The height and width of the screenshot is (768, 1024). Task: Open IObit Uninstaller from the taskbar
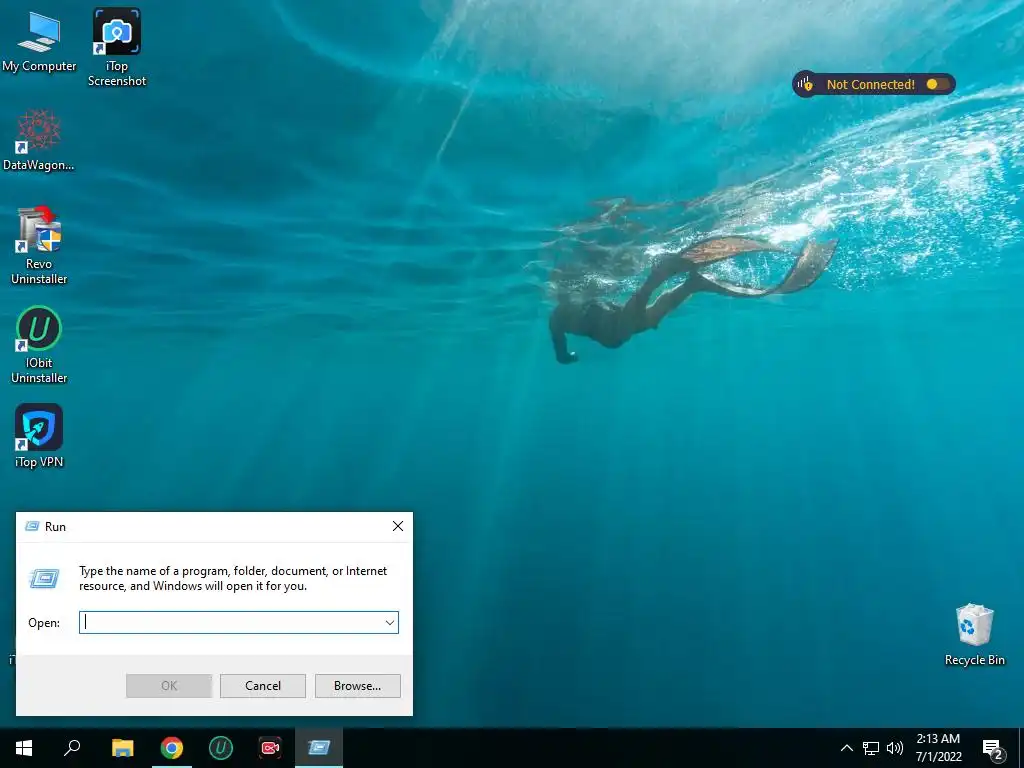221,748
